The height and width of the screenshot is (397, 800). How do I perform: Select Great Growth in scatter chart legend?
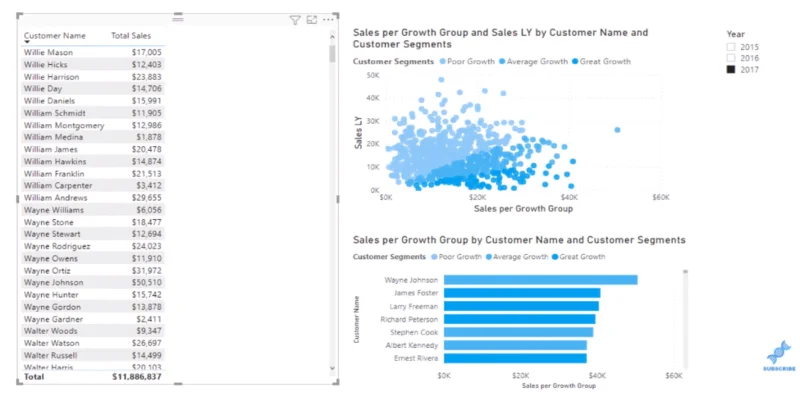click(x=601, y=61)
